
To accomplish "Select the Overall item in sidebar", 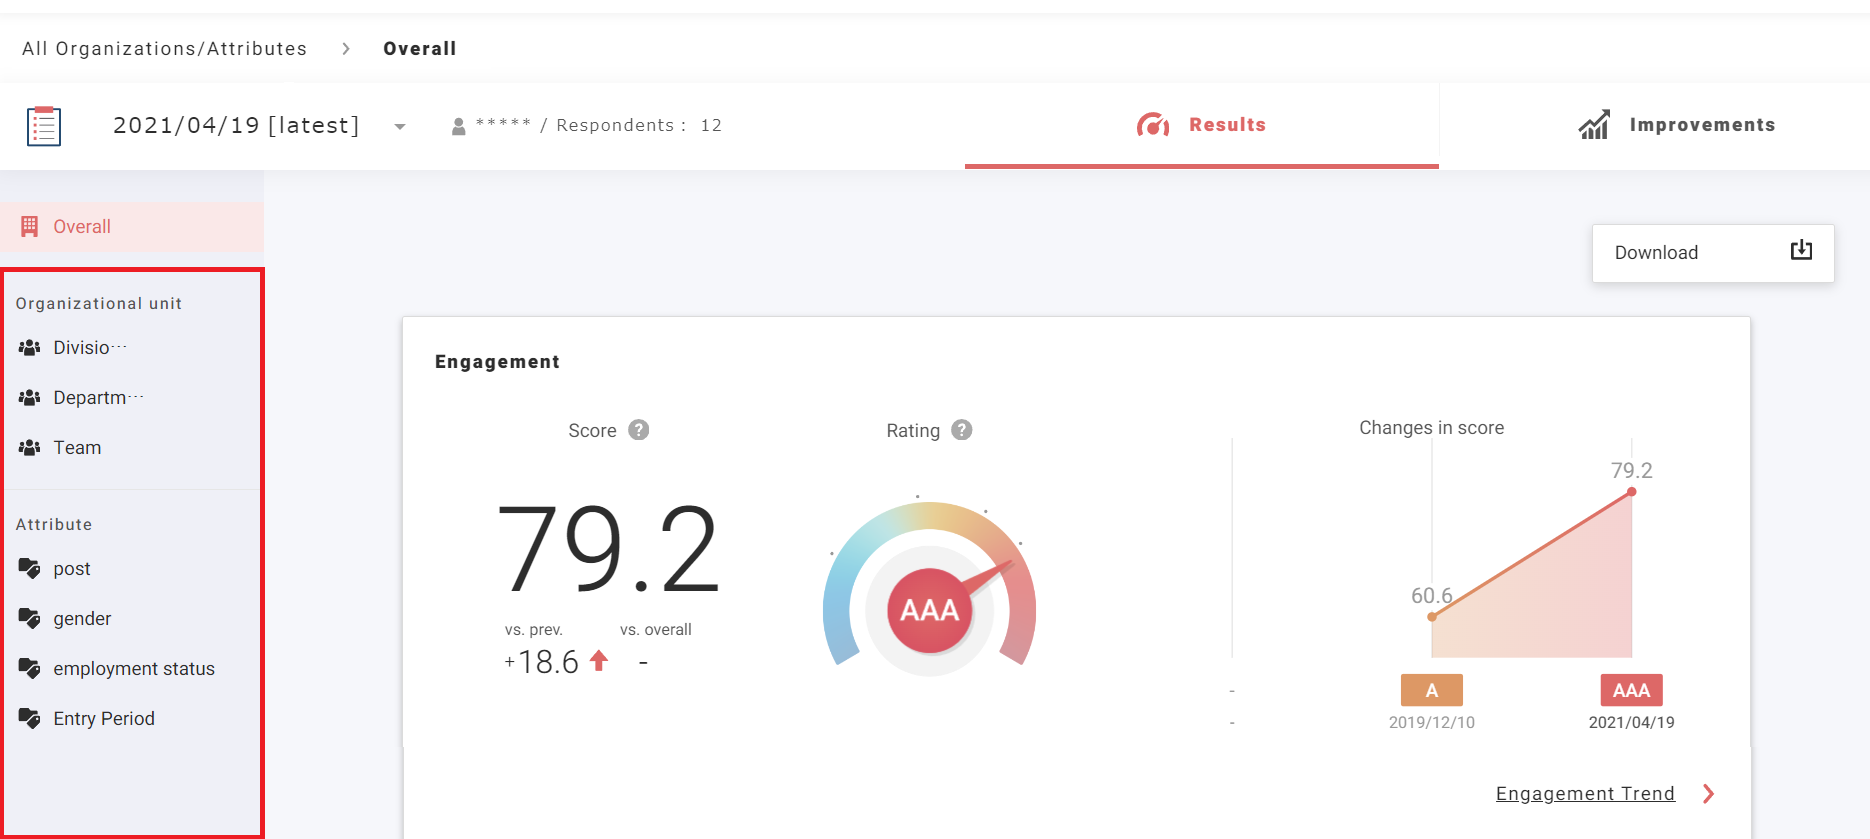I will pos(82,227).
